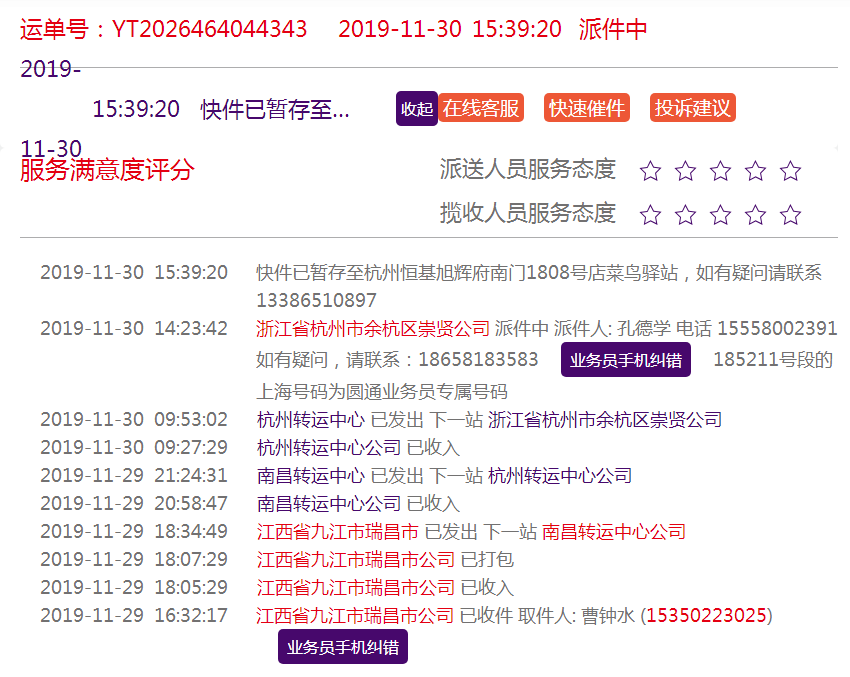
Task: Open 江西省九江市瑞昌市公司 link in 16:32:17 row
Action: [x=356, y=616]
